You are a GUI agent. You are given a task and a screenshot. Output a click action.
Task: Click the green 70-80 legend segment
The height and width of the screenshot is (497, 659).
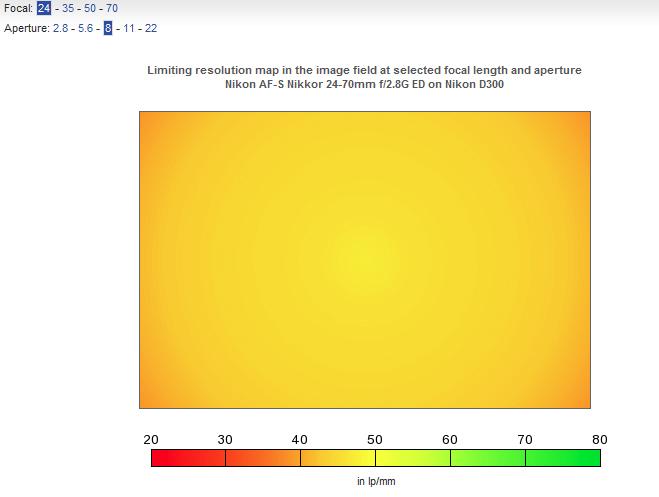[563, 458]
